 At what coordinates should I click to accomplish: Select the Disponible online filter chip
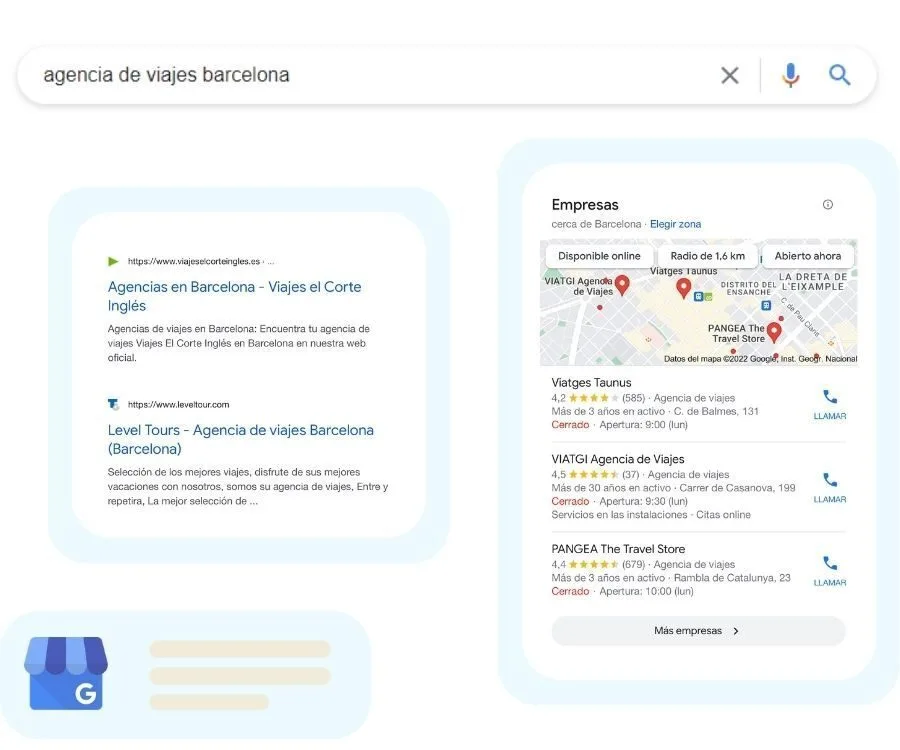click(x=599, y=256)
